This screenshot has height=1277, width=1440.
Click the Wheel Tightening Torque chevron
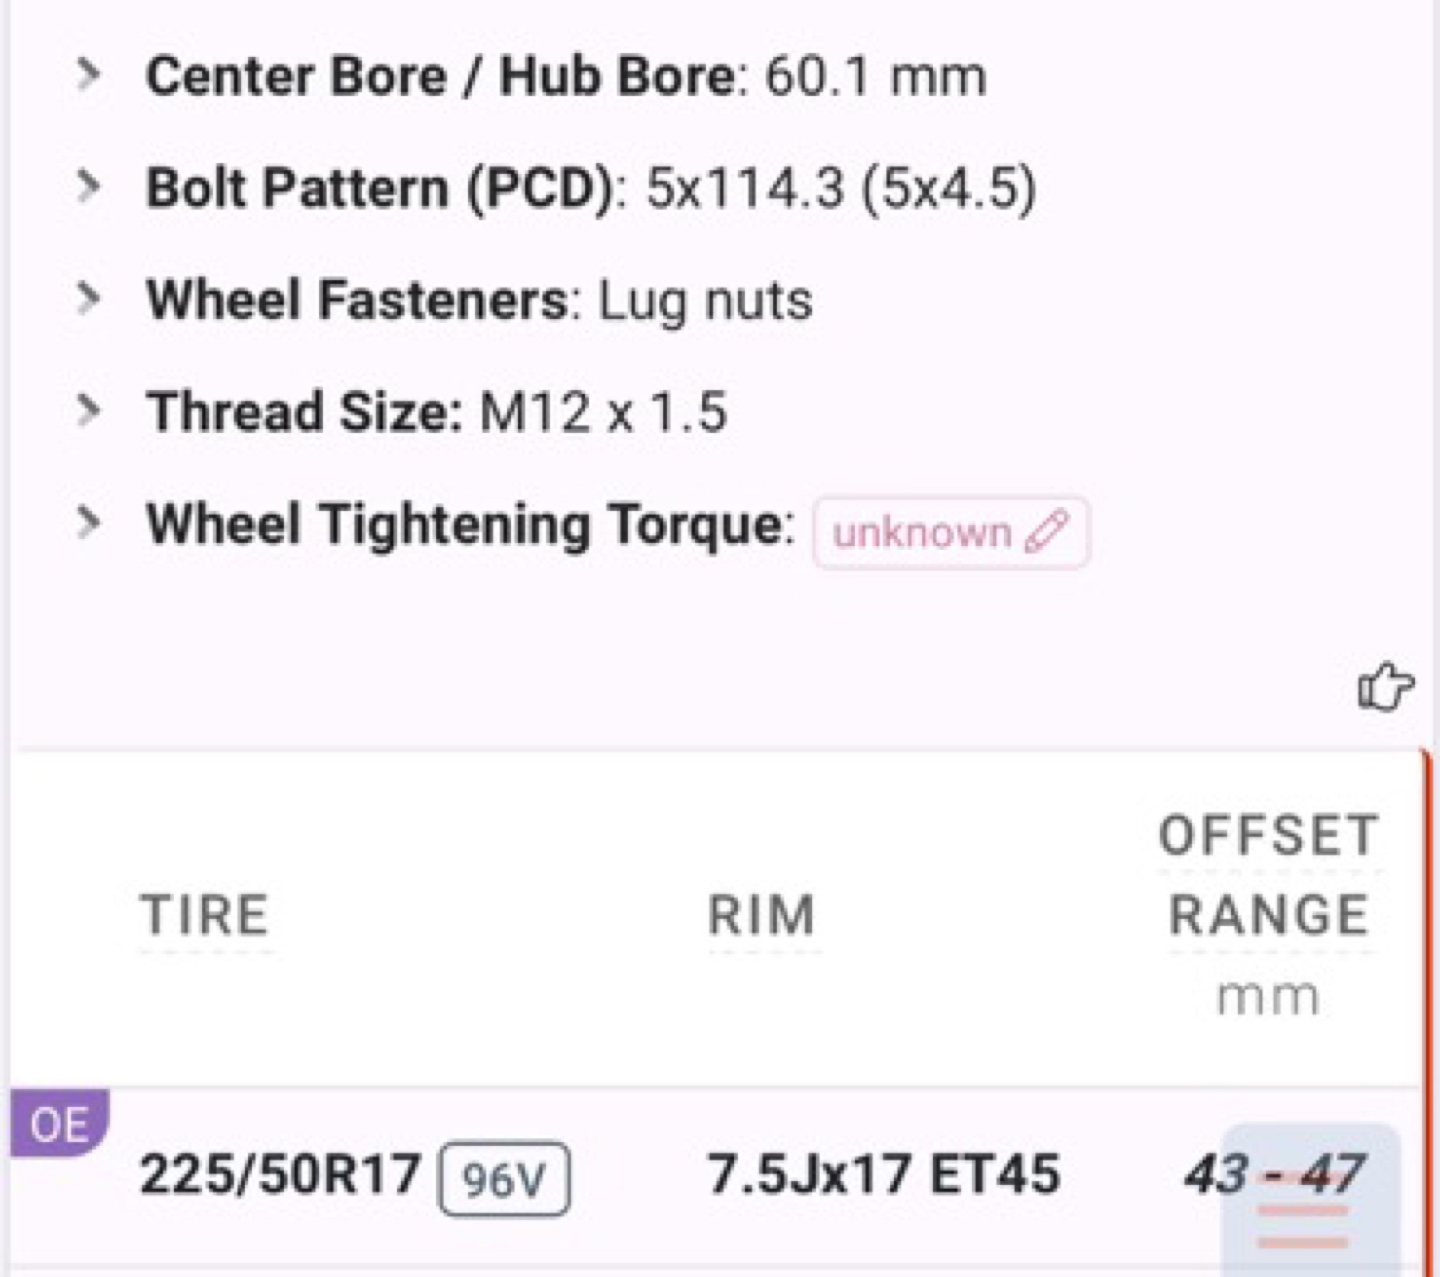click(89, 522)
